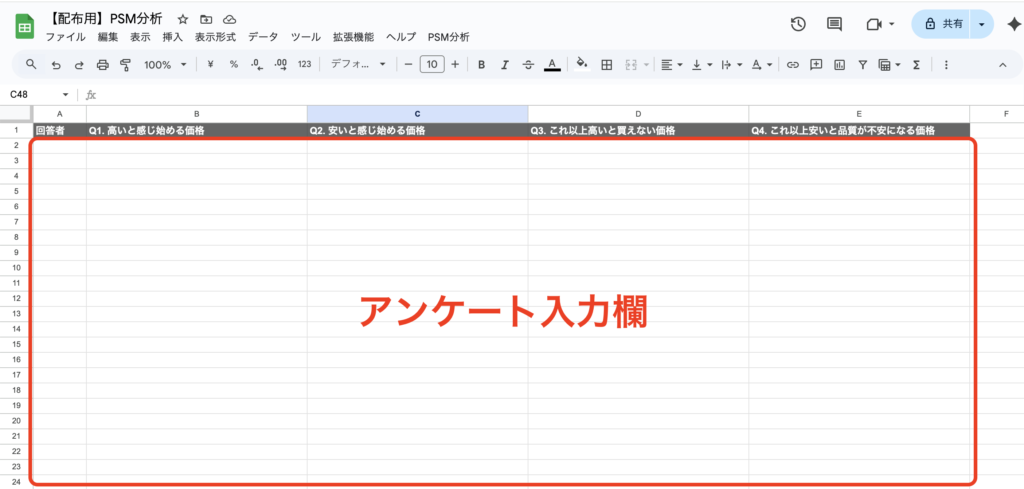This screenshot has width=1024, height=489.
Task: Open the horizontal align dropdown
Action: pyautogui.click(x=671, y=64)
